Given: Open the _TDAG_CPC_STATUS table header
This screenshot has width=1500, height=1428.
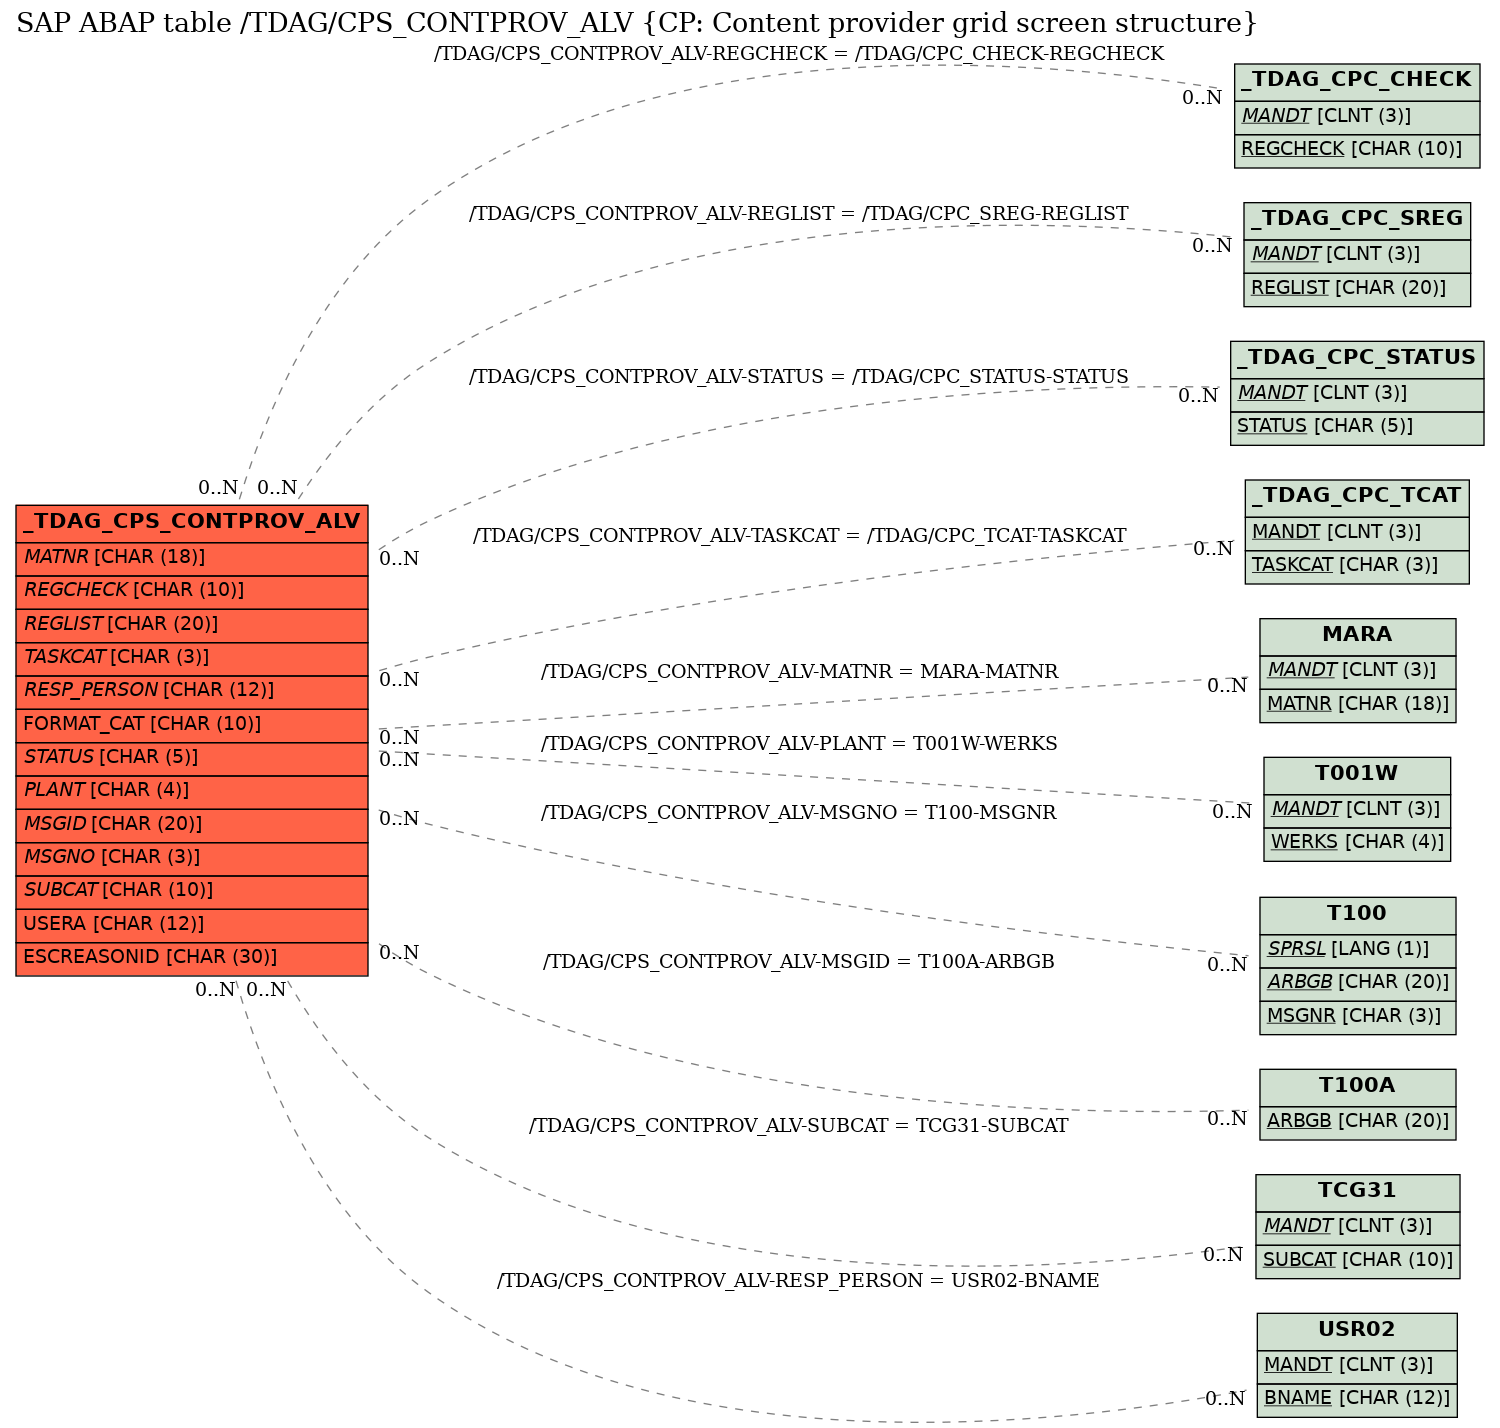Looking at the screenshot, I should point(1357,359).
